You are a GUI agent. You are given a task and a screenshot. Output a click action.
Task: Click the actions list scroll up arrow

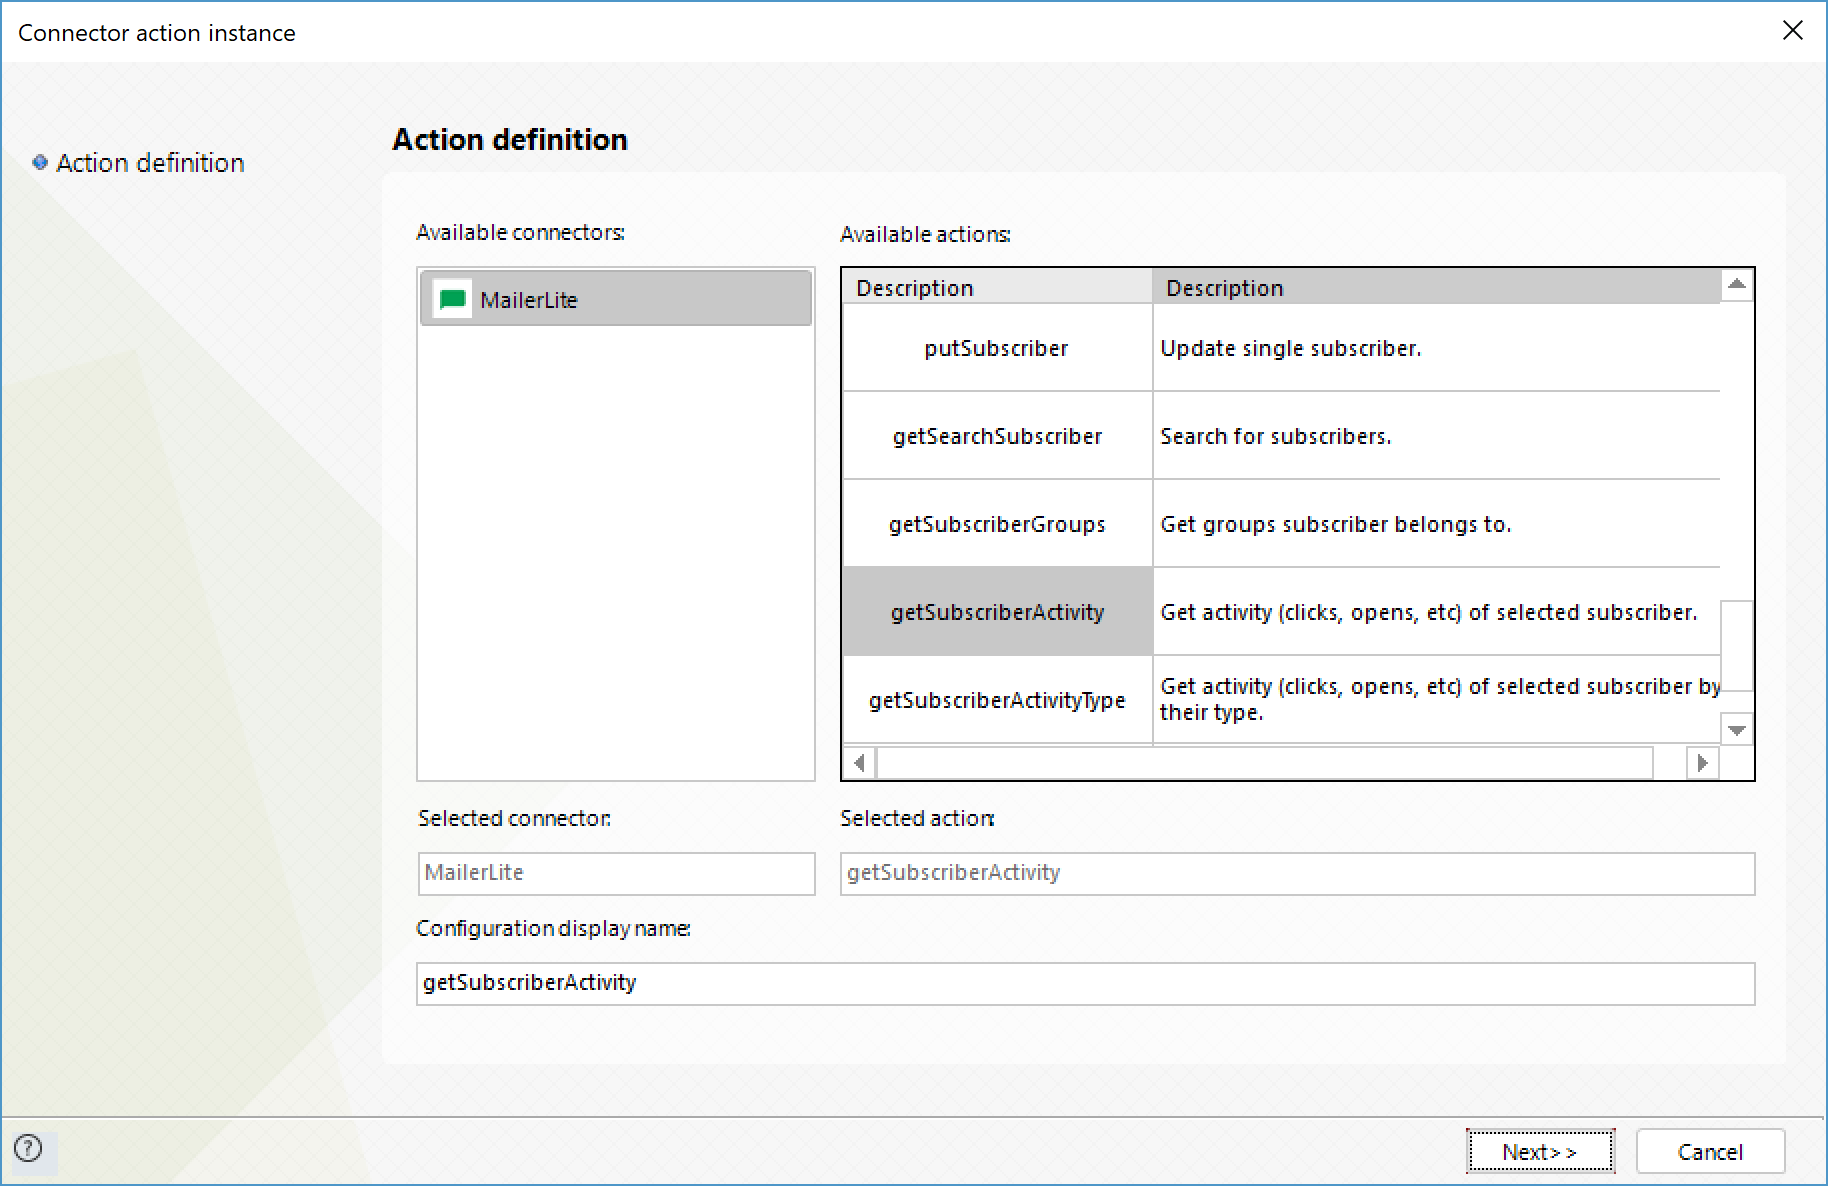[1737, 285]
